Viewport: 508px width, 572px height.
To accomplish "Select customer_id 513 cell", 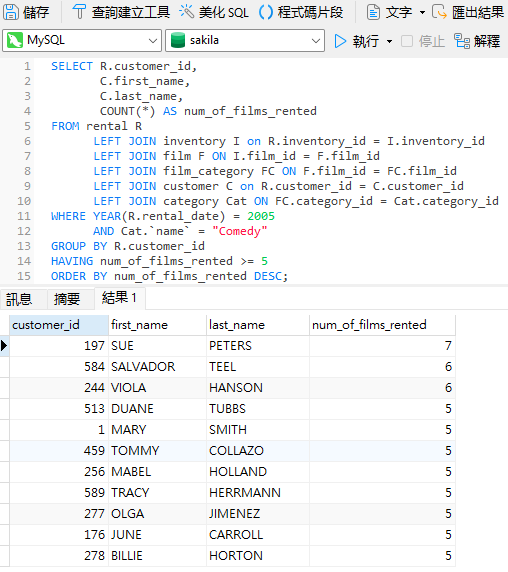I will click(59, 409).
